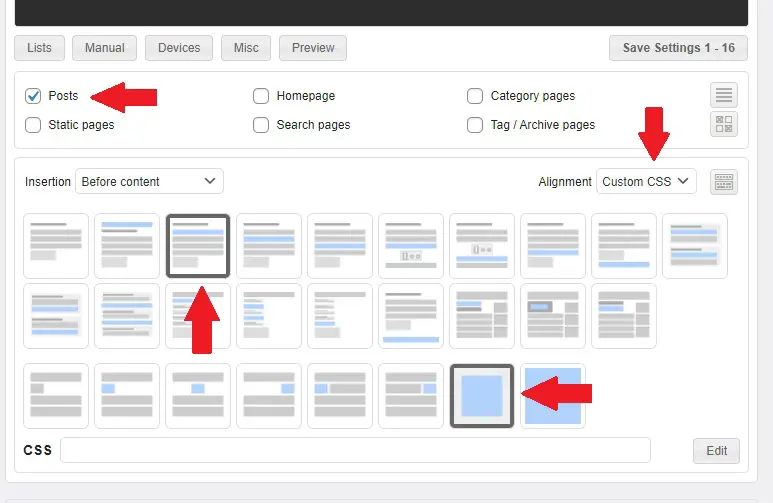Expand the Alignment dropdown showing Custom CSS

click(x=646, y=181)
